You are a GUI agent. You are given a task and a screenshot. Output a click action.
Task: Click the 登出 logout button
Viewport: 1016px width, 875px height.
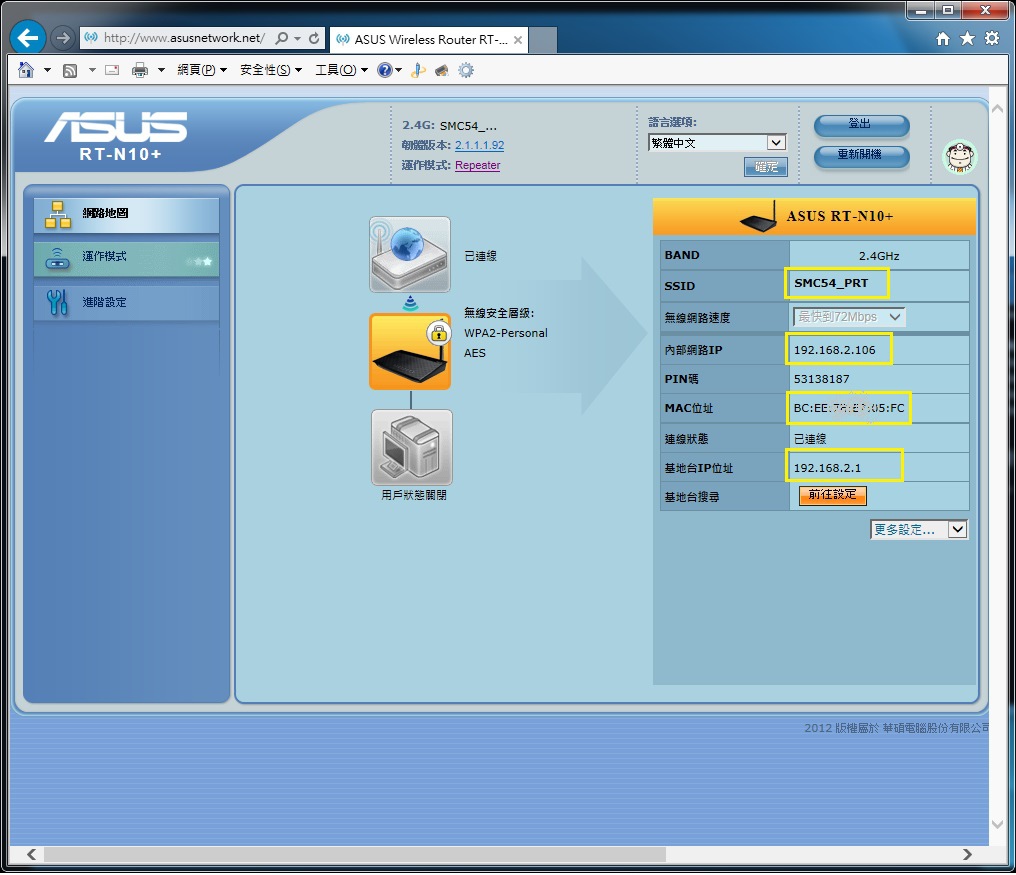[x=861, y=124]
